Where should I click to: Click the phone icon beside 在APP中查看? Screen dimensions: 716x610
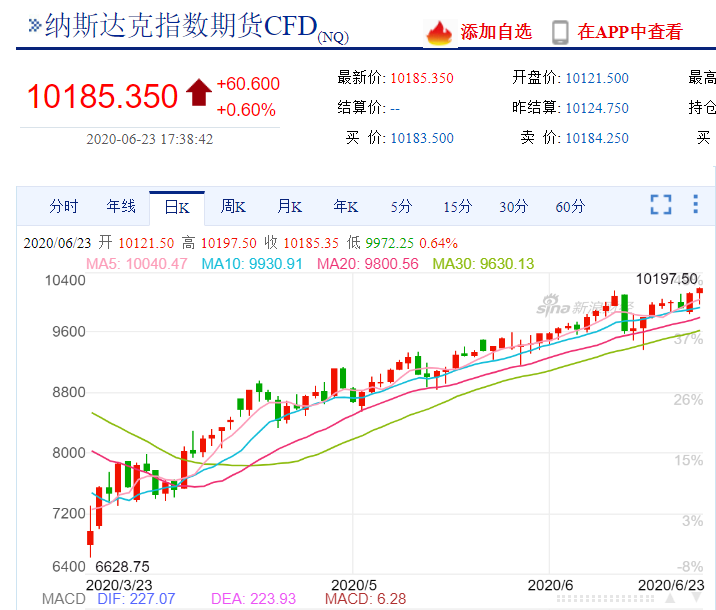tap(560, 33)
